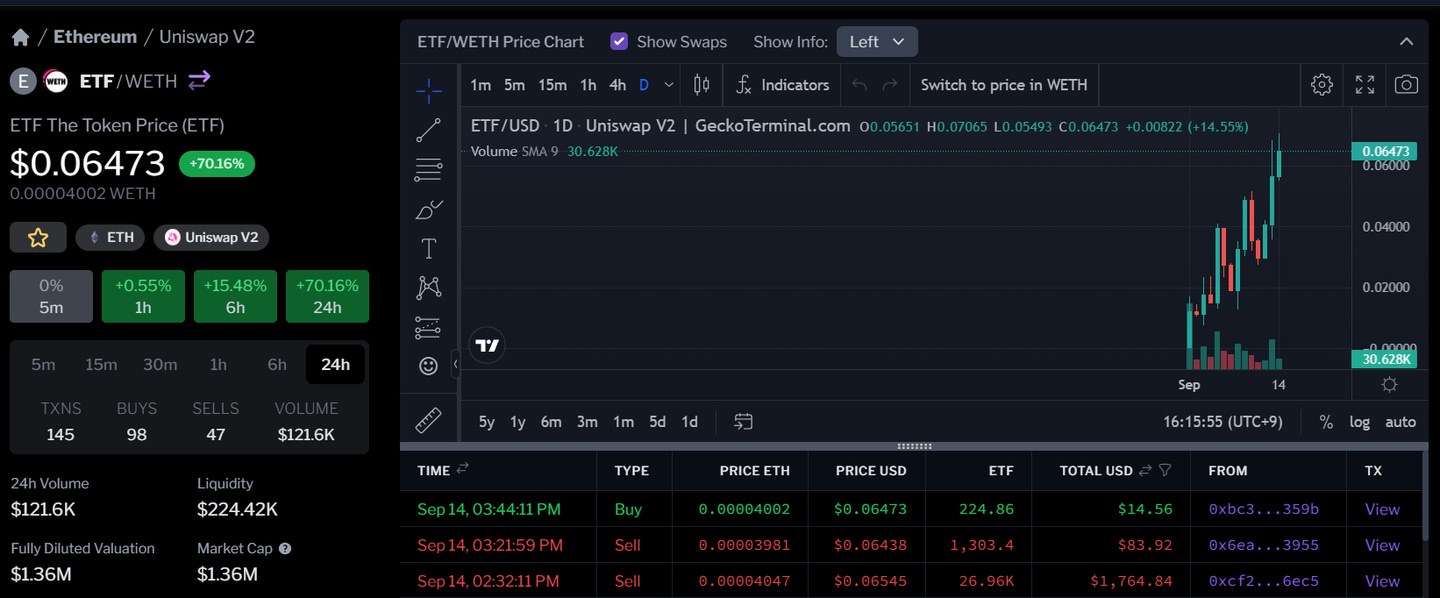This screenshot has height=598, width=1440.
Task: Open the timezone menu showing 16:15:55 (UTC+9)
Action: 1223,422
